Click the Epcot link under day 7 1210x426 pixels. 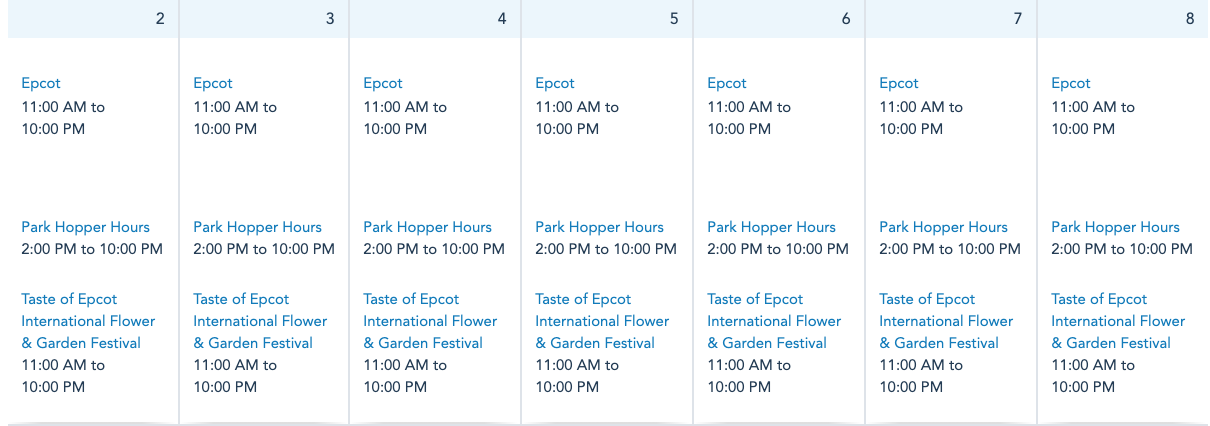pyautogui.click(x=899, y=84)
